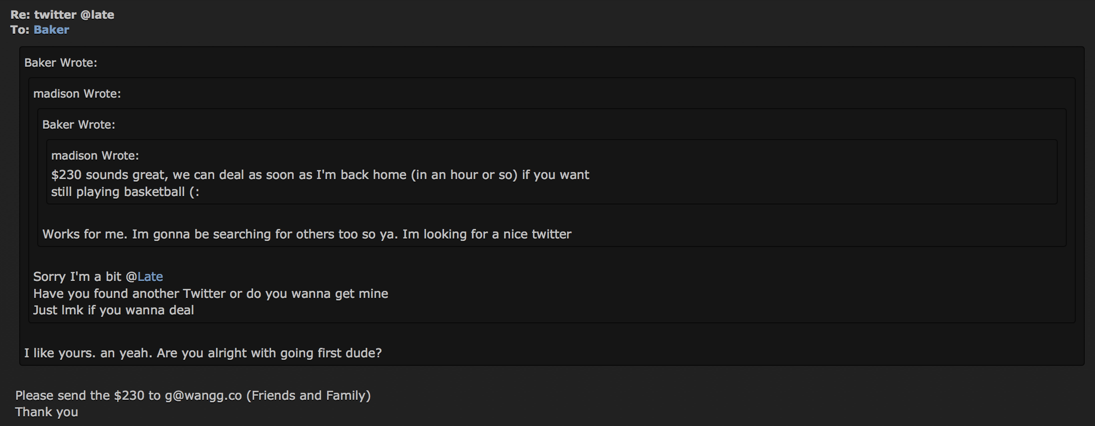This screenshot has width=1095, height=426.
Task: Click the 'Sorry I'm a bit' text
Action: point(79,277)
